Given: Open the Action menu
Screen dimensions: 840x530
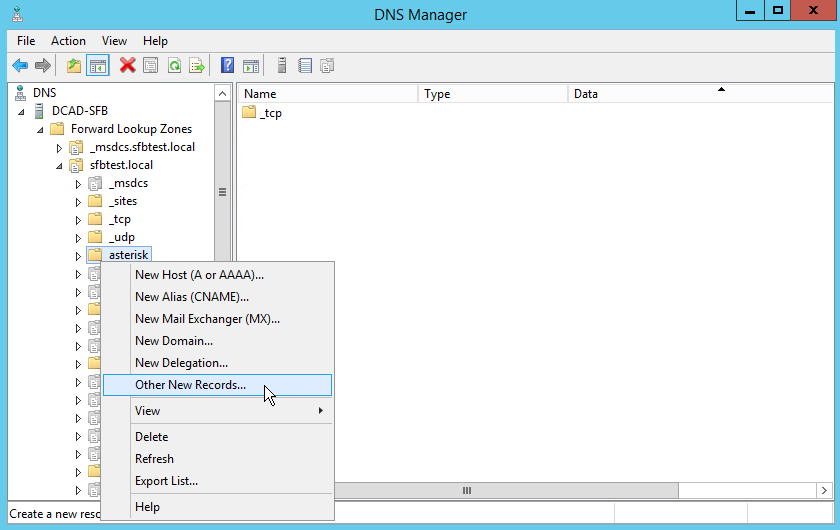Looking at the screenshot, I should click(x=68, y=41).
